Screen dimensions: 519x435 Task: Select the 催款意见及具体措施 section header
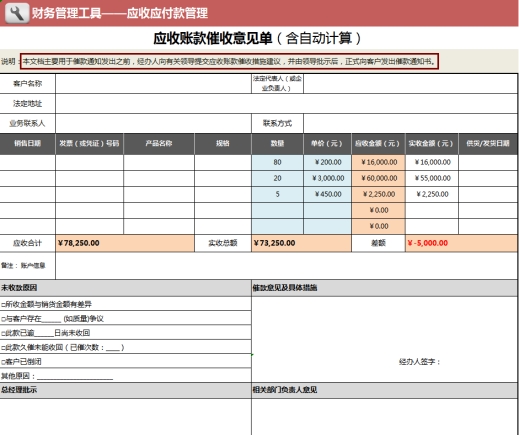tap(385, 288)
